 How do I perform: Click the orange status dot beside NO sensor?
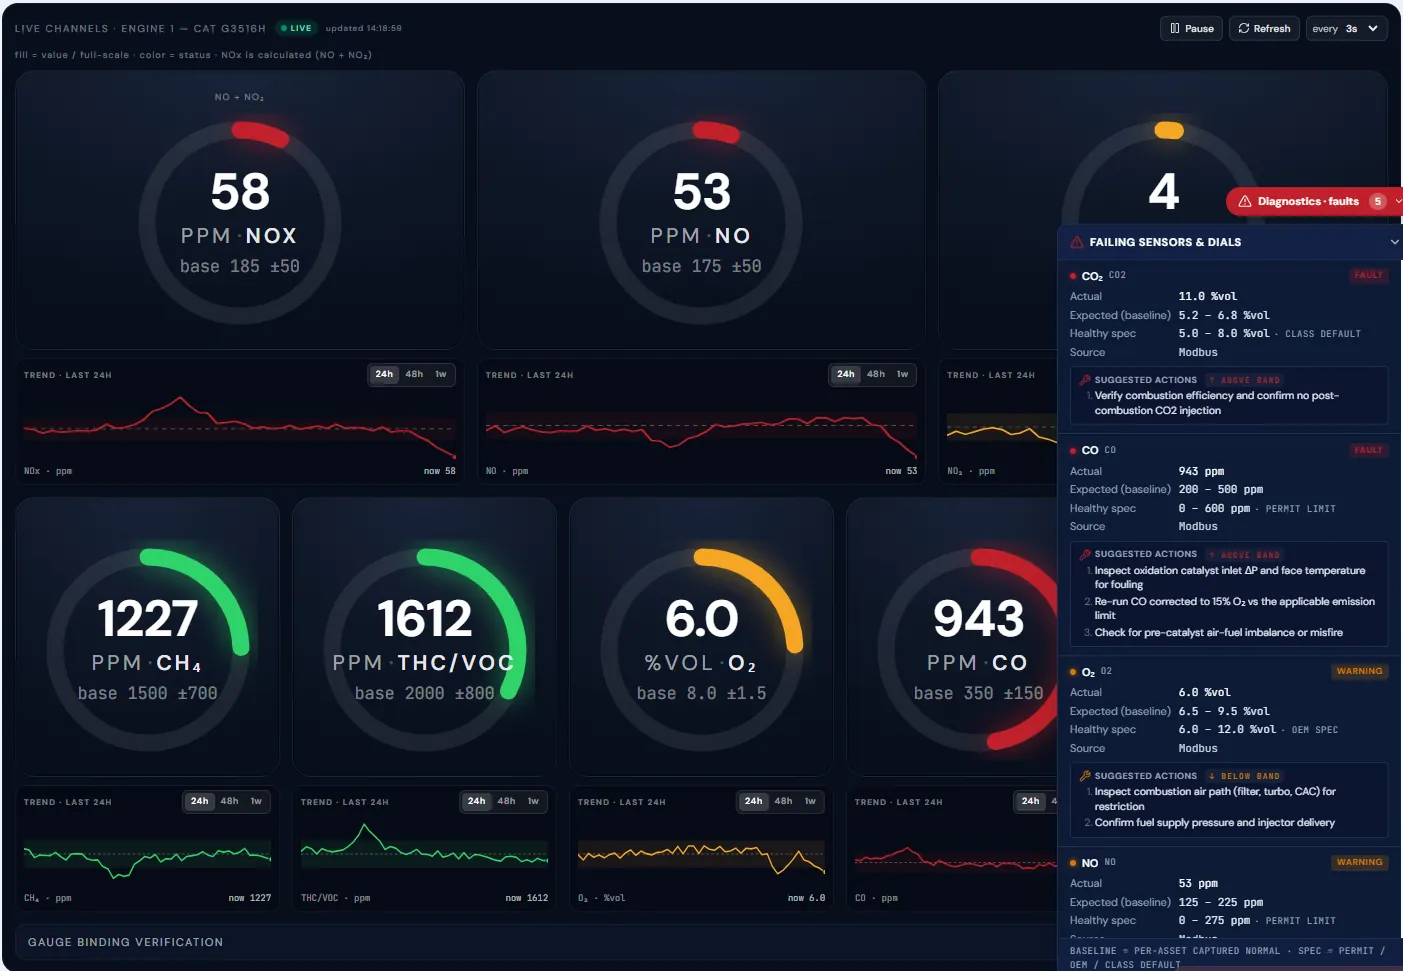tap(1073, 863)
